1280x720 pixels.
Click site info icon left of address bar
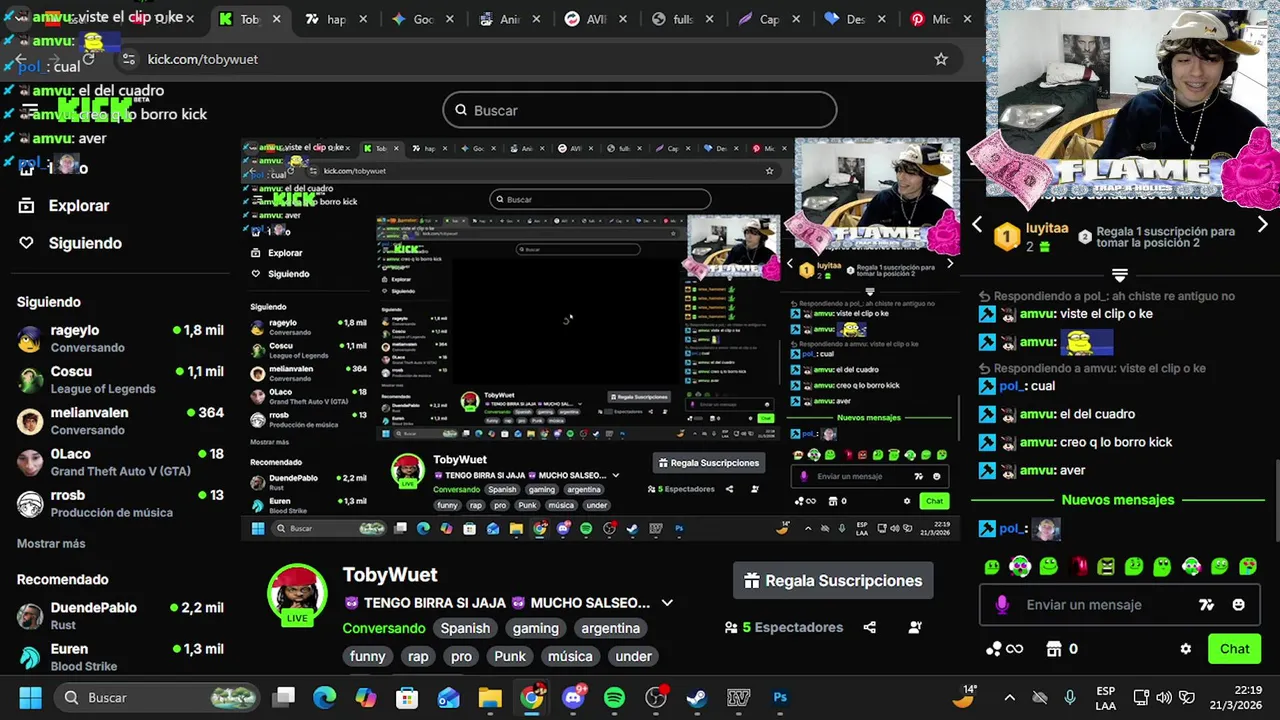128,59
